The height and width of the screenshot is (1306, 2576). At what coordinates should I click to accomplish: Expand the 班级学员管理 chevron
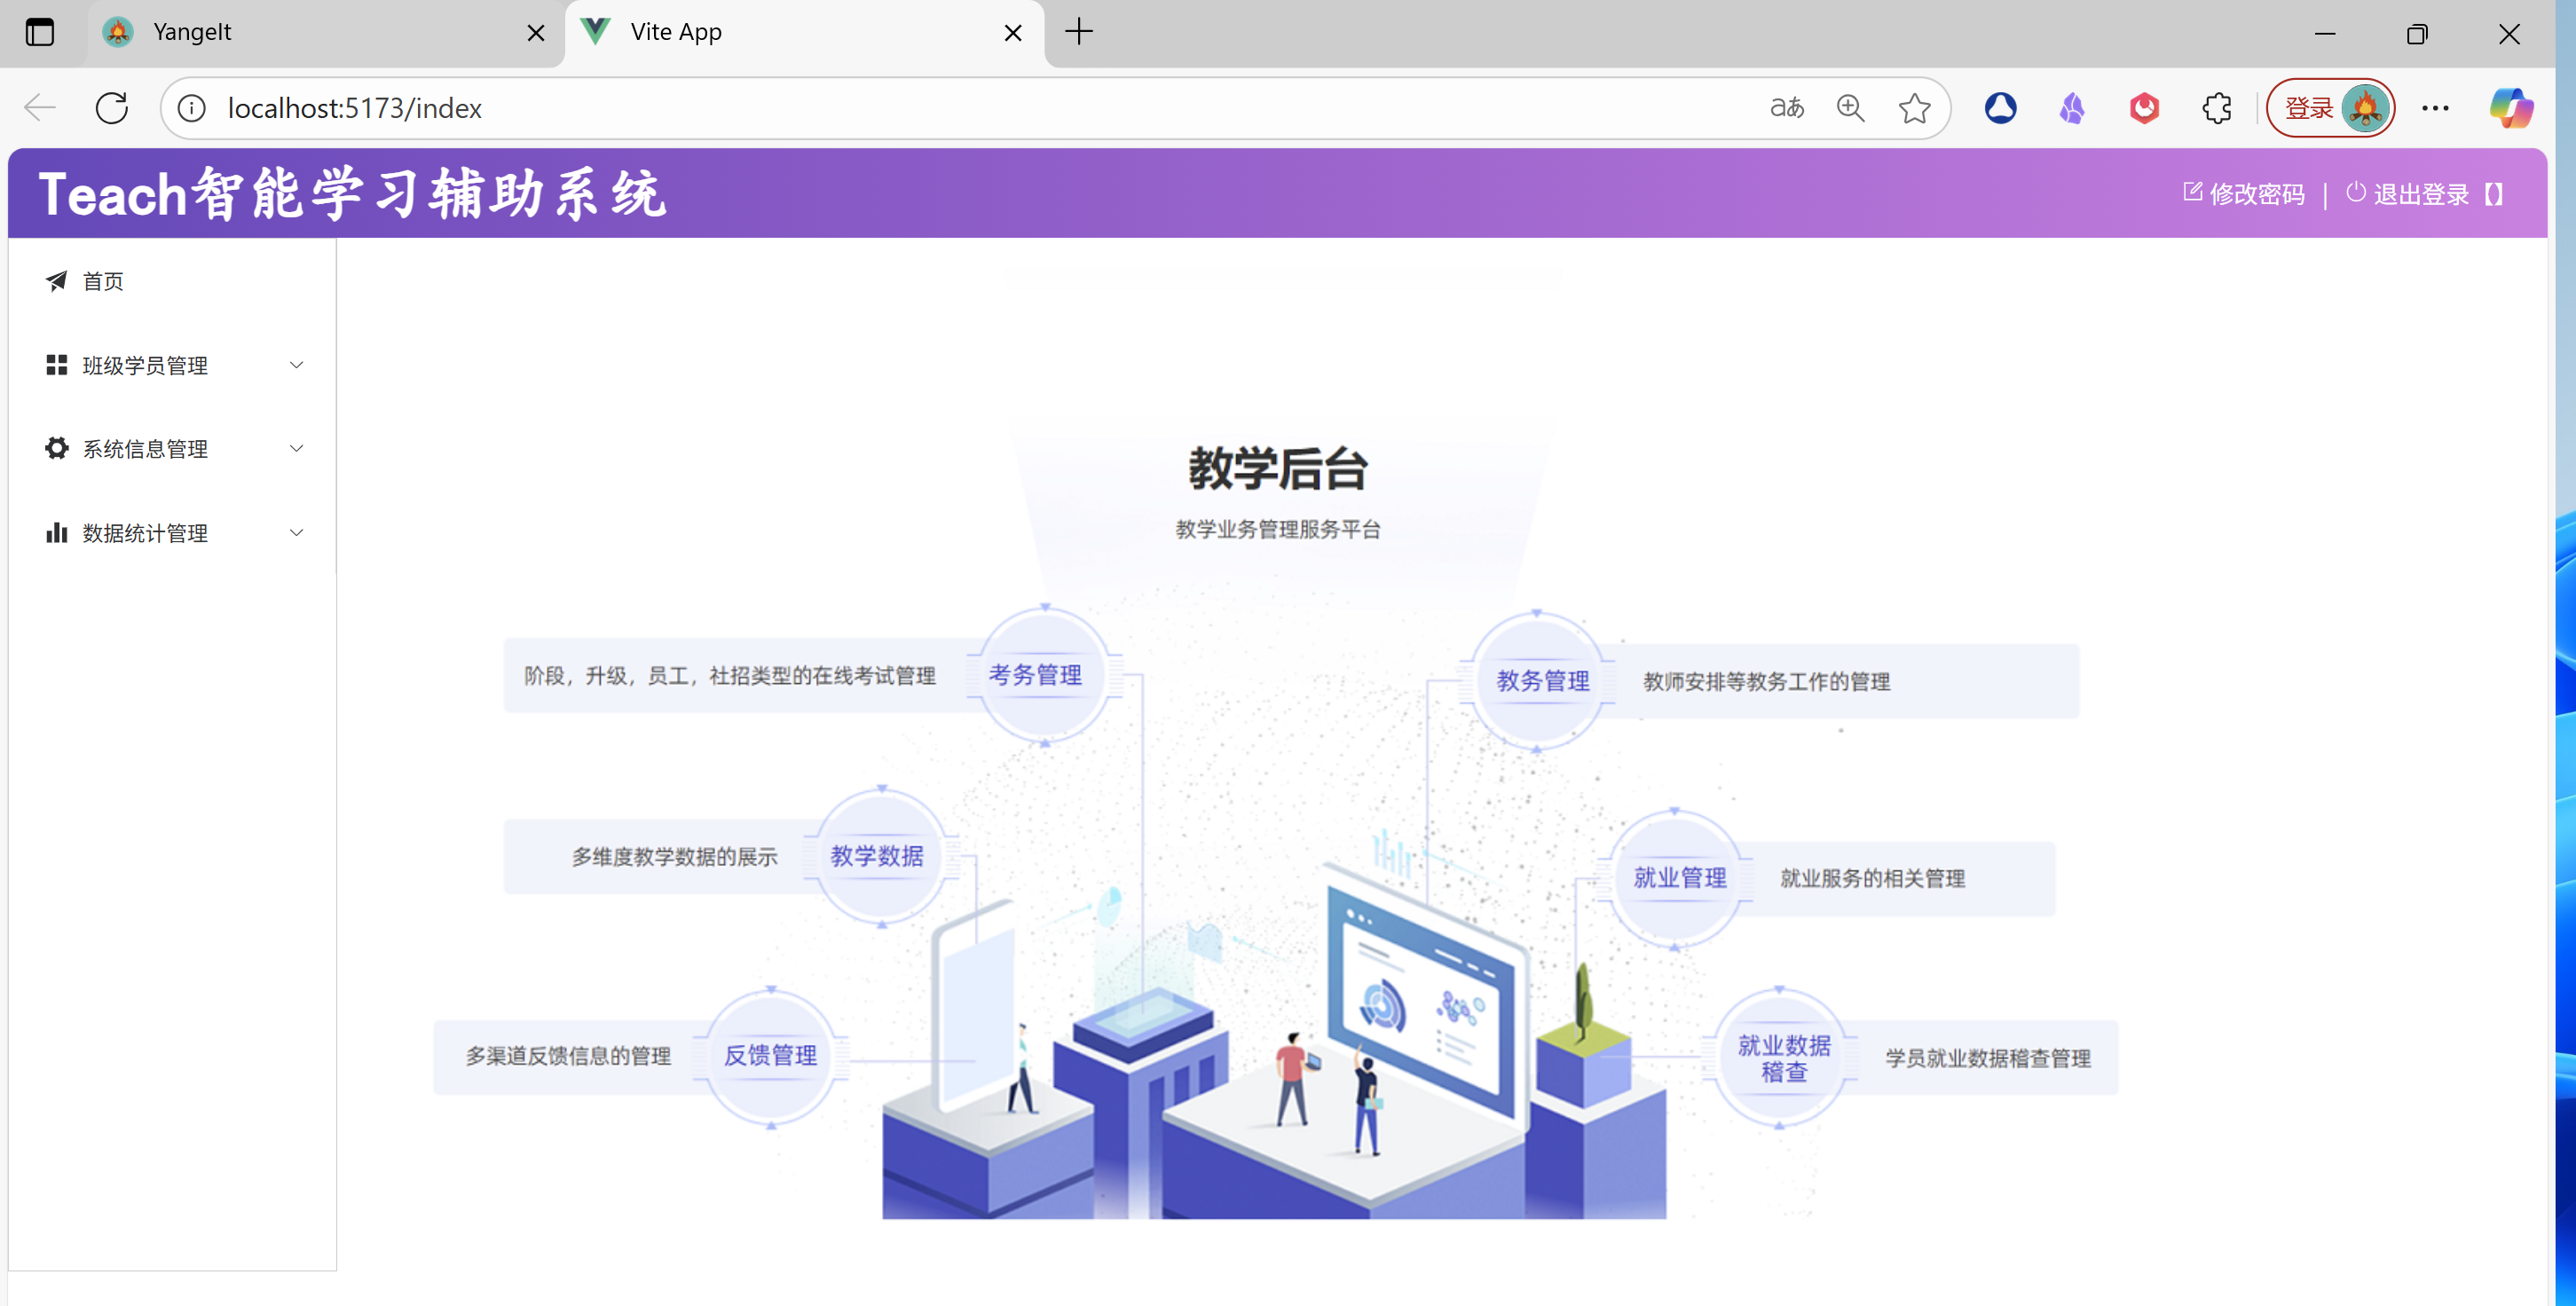click(296, 365)
